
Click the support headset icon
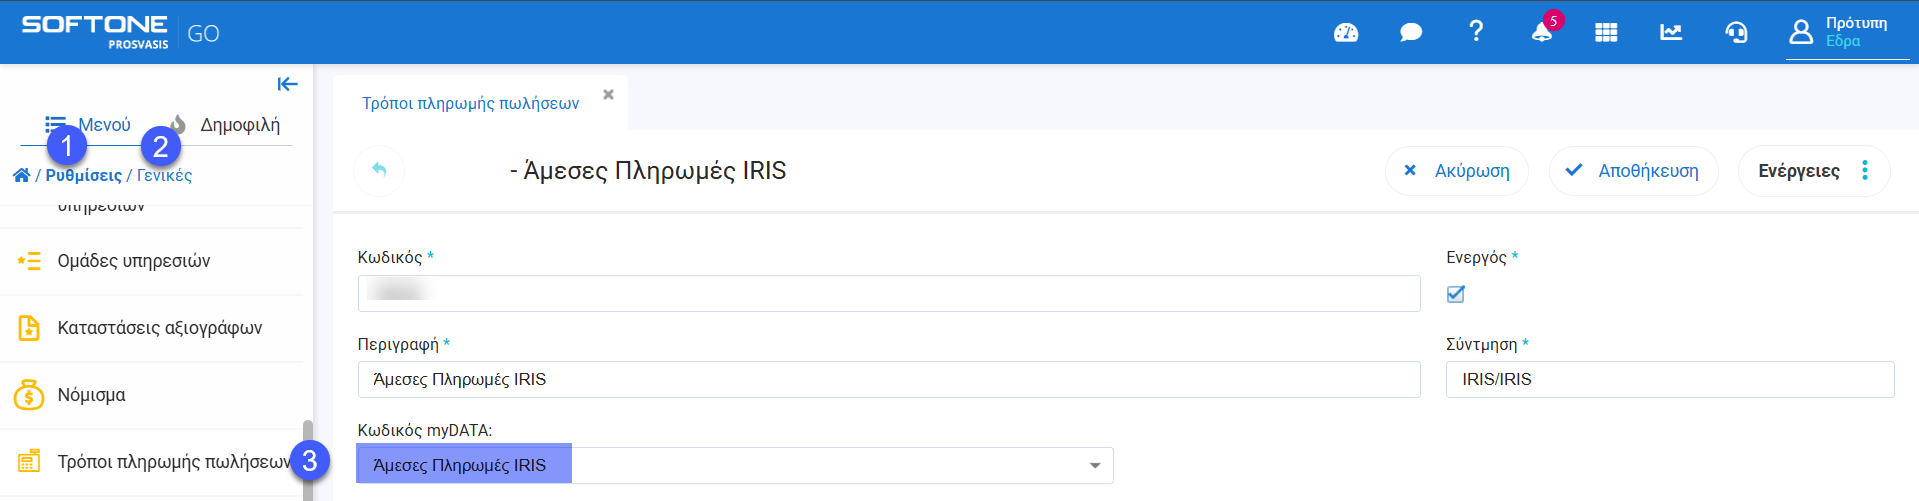tap(1736, 33)
